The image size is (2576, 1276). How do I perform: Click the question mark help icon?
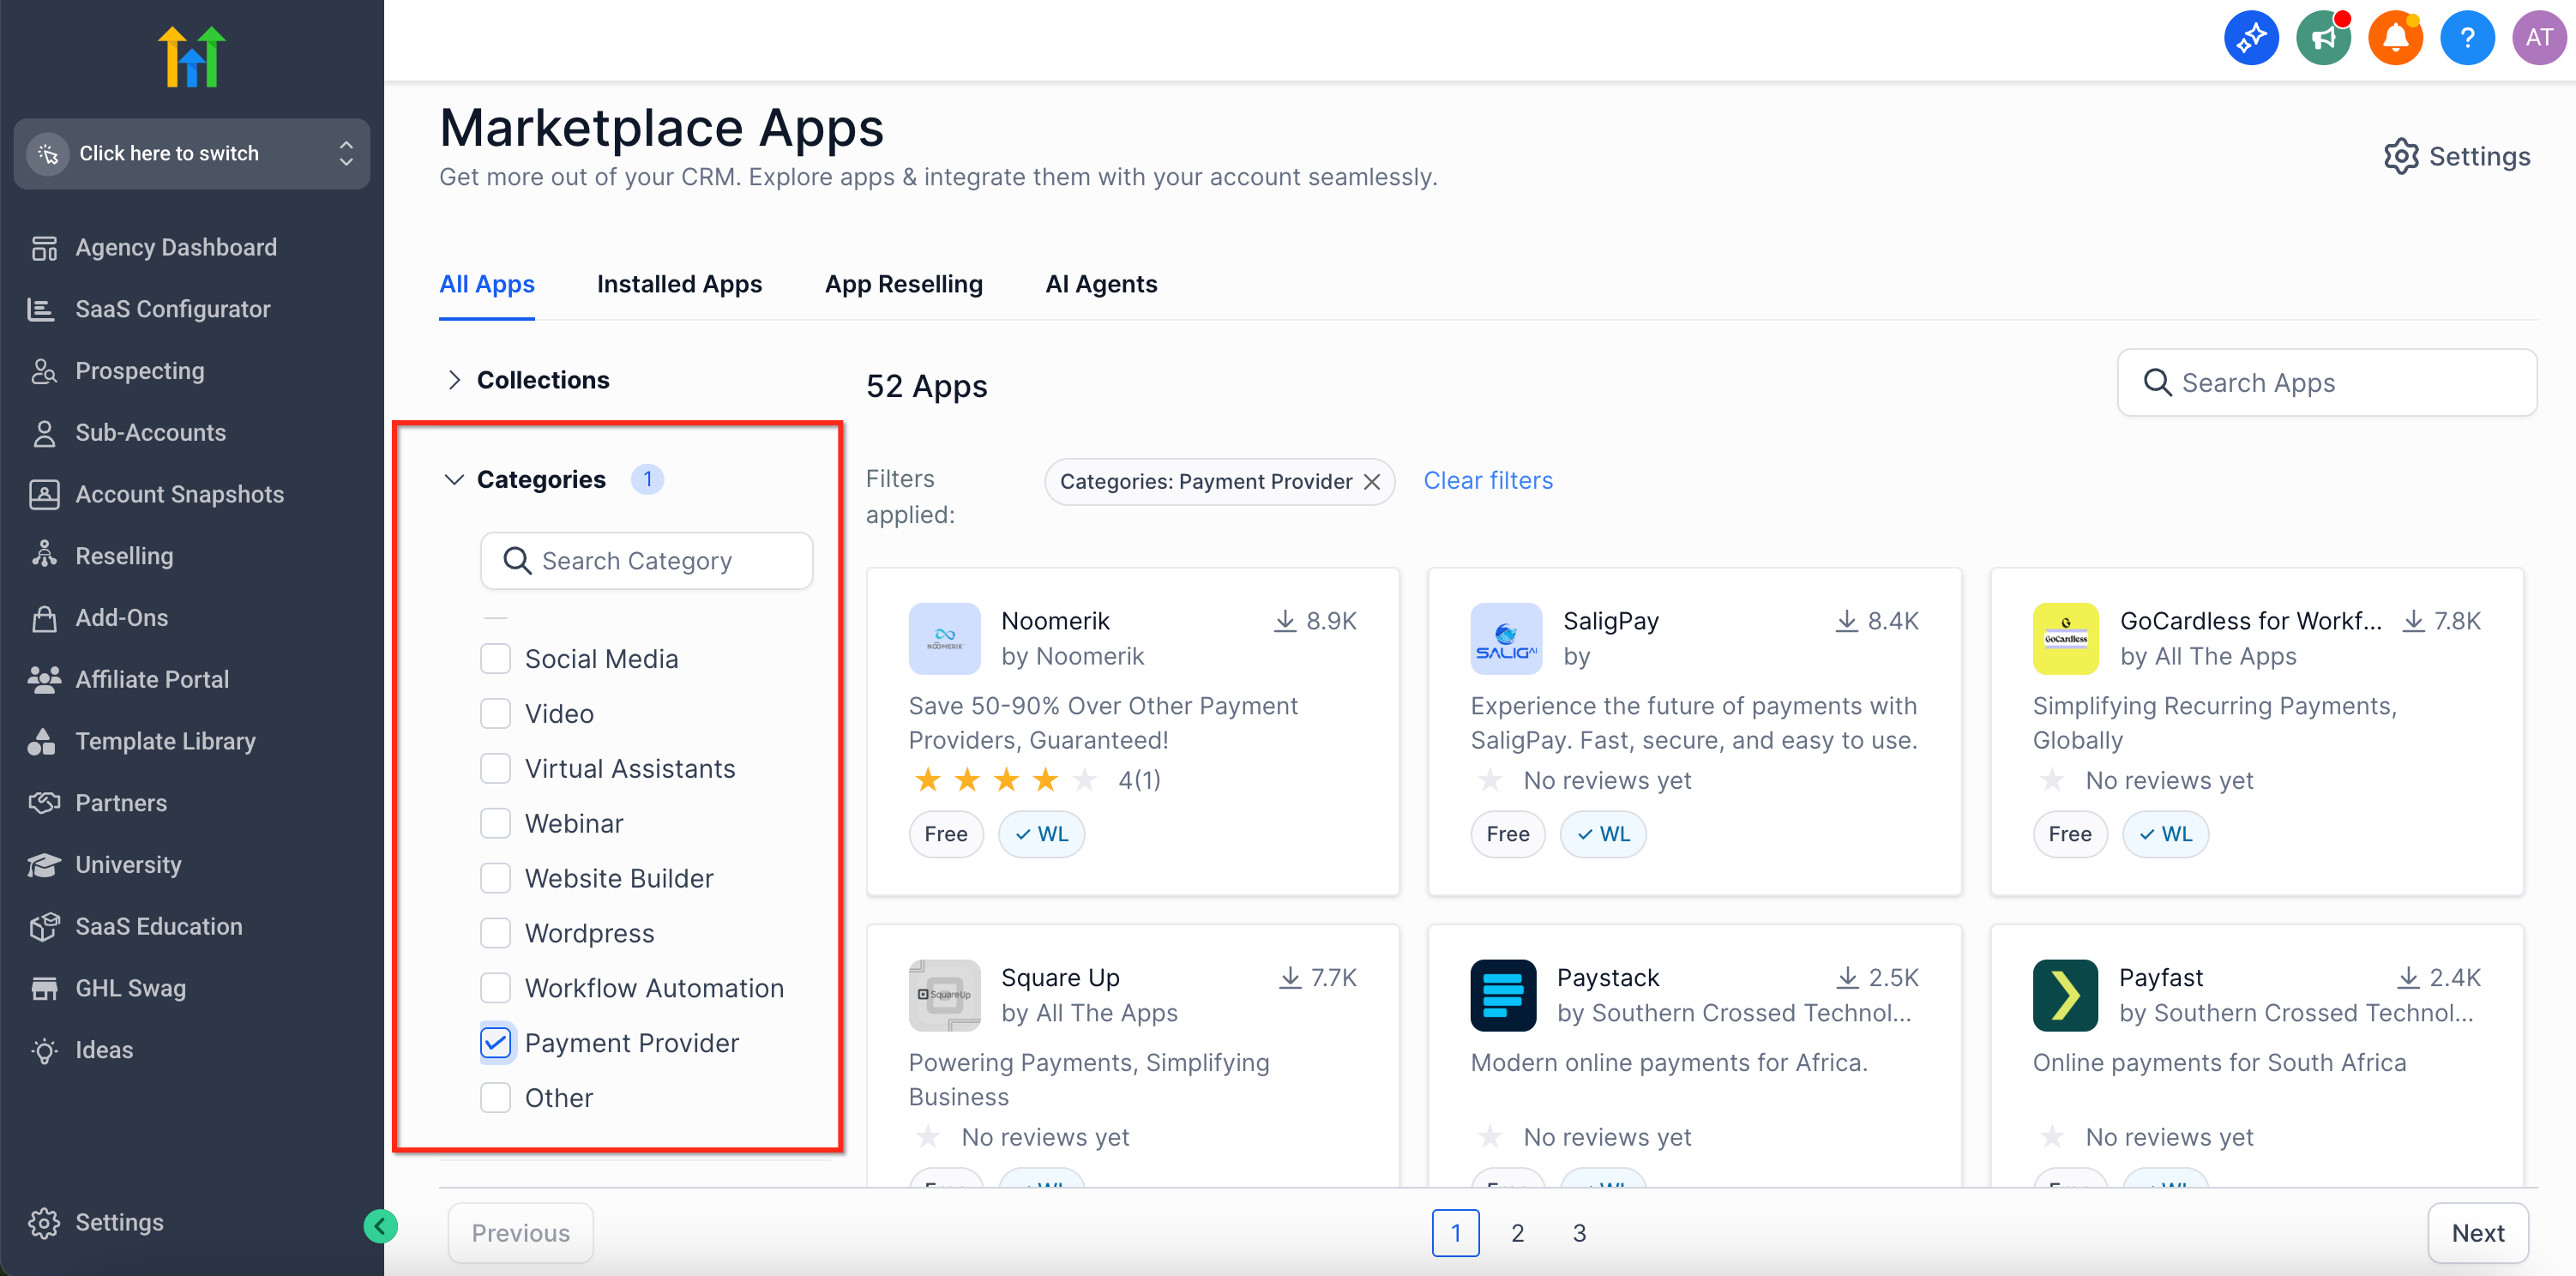click(x=2466, y=38)
